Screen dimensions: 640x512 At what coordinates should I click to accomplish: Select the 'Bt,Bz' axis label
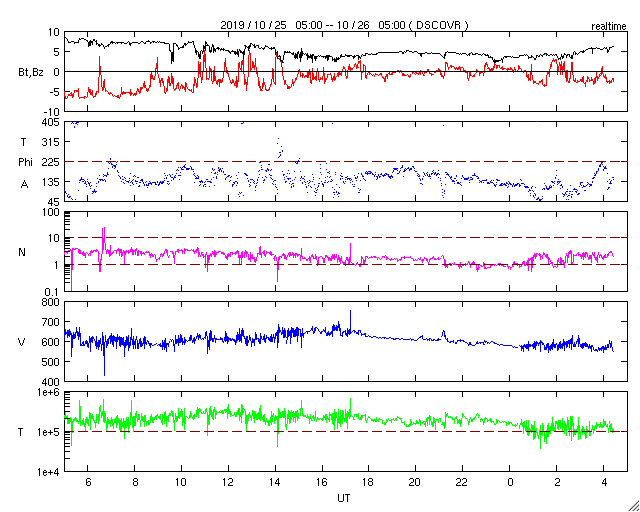click(x=31, y=74)
